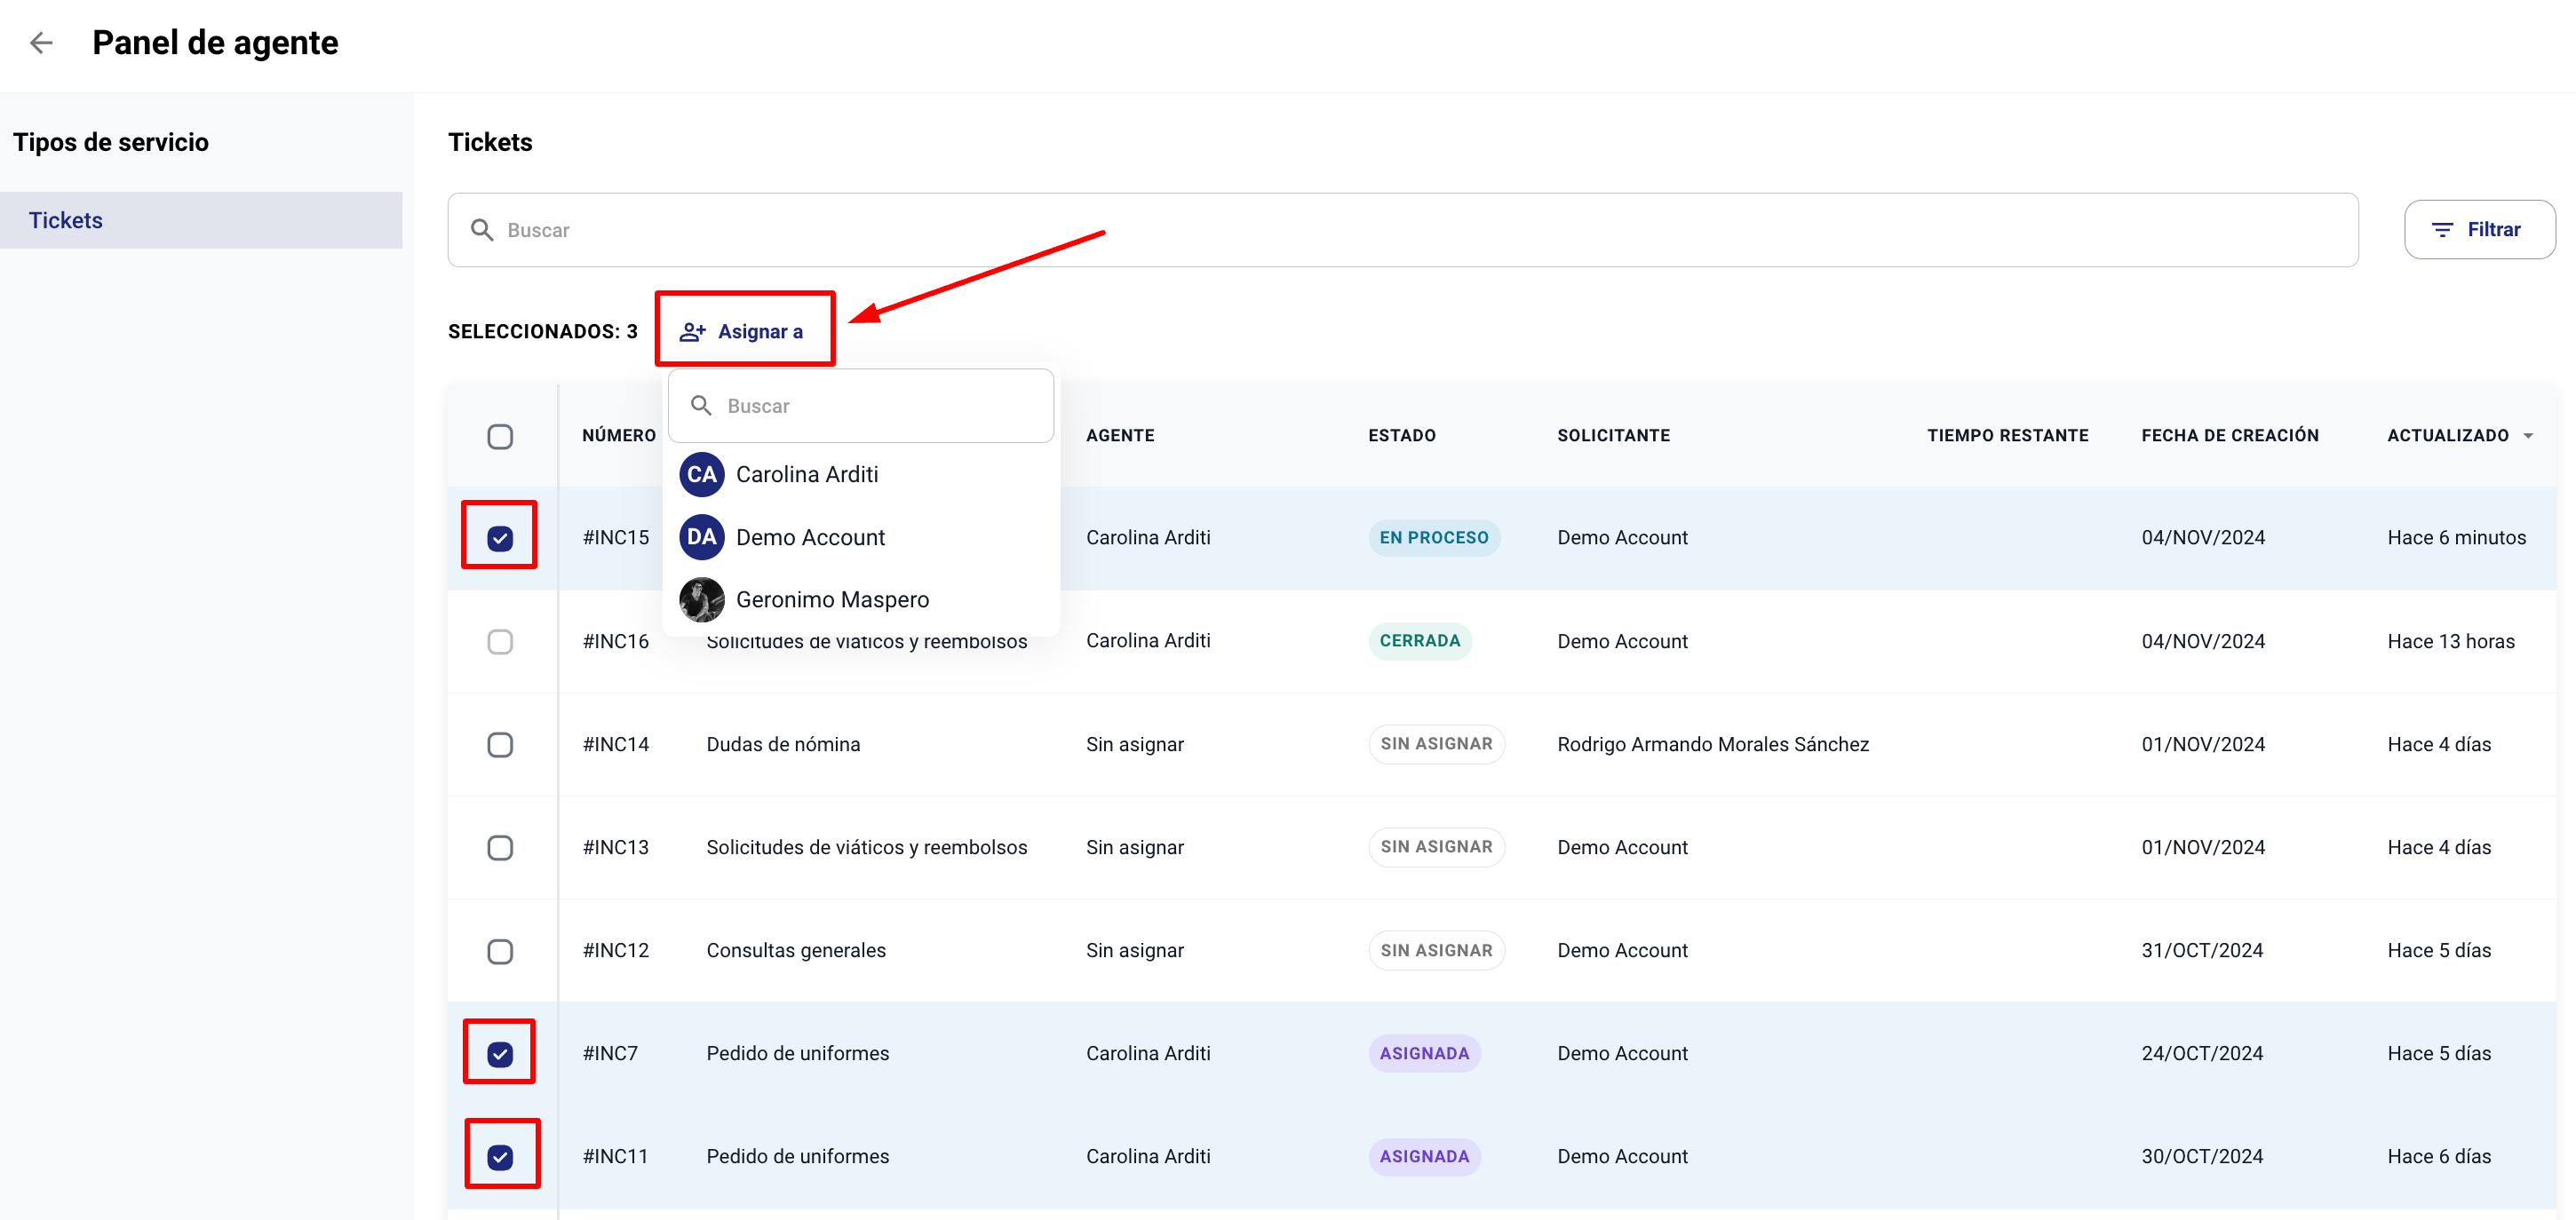Click the magnifier icon in main search

[482, 230]
